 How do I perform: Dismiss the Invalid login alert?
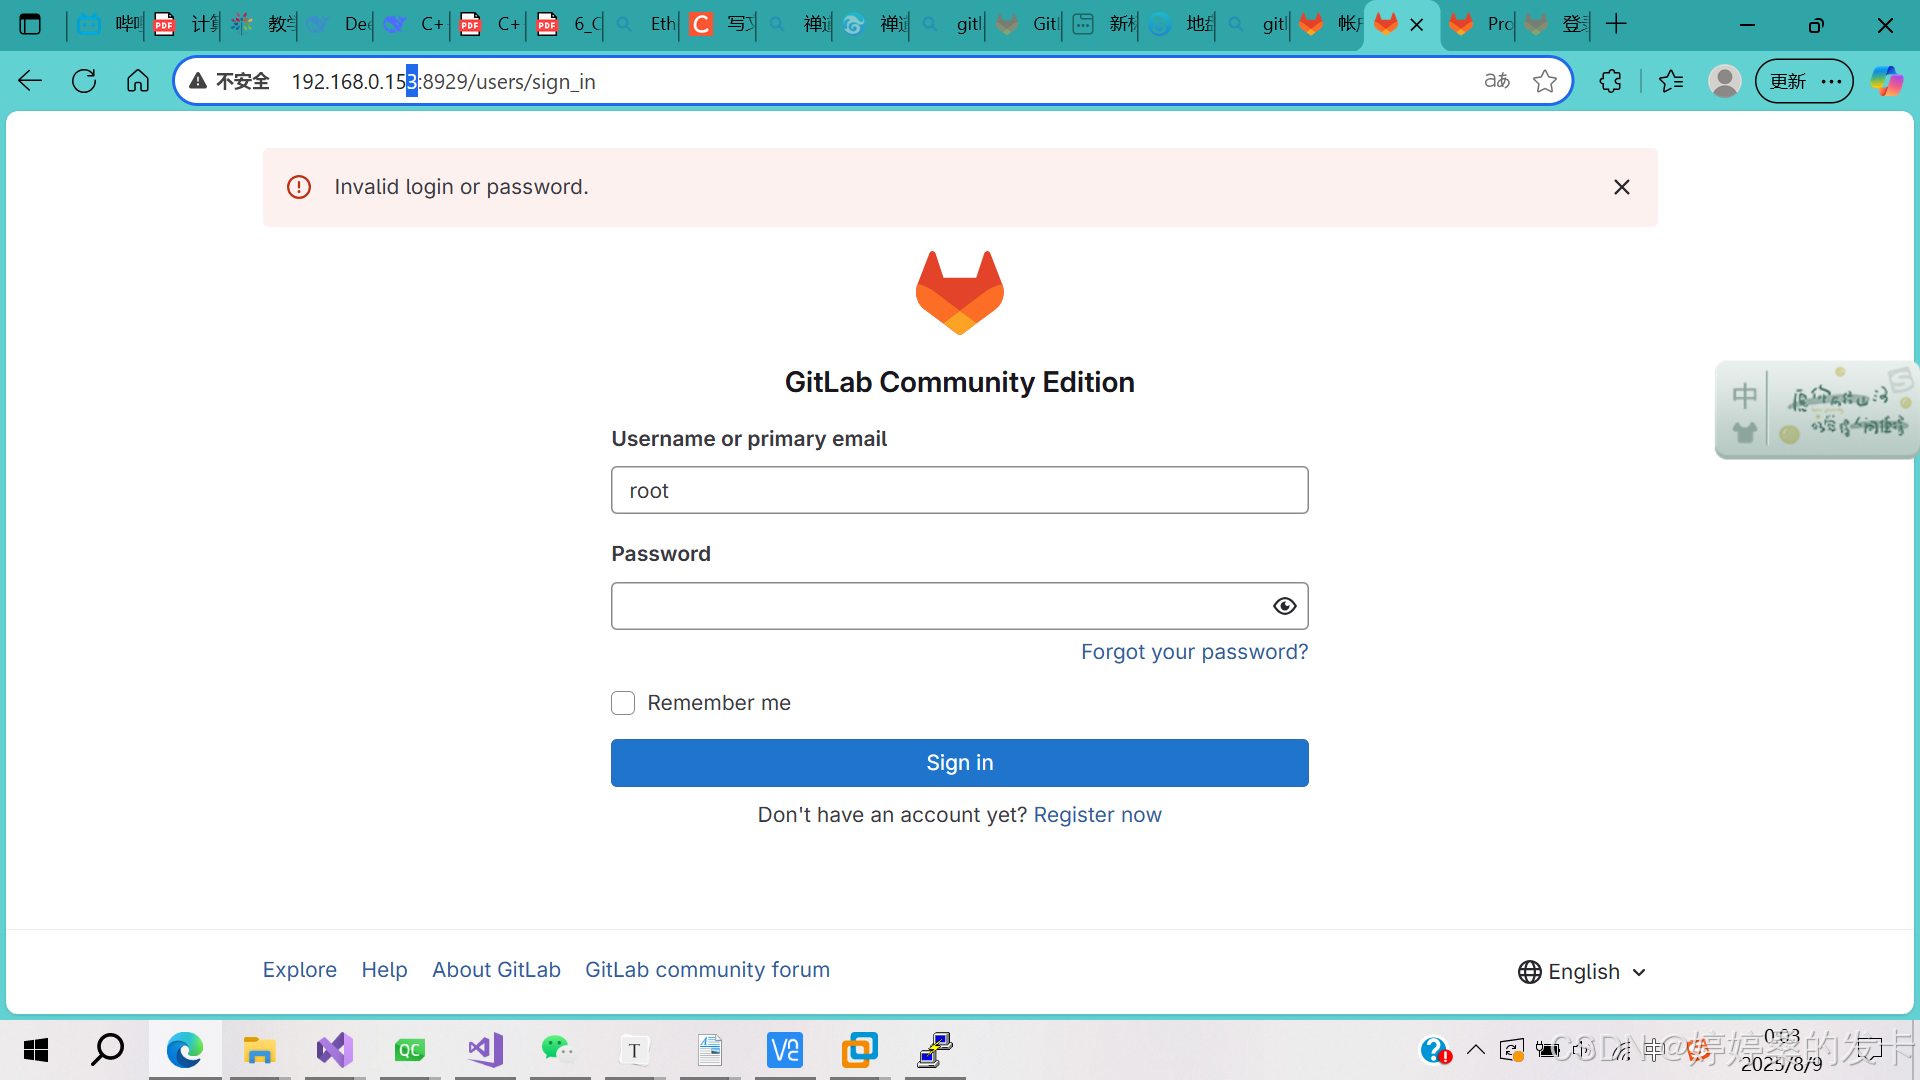click(x=1622, y=187)
